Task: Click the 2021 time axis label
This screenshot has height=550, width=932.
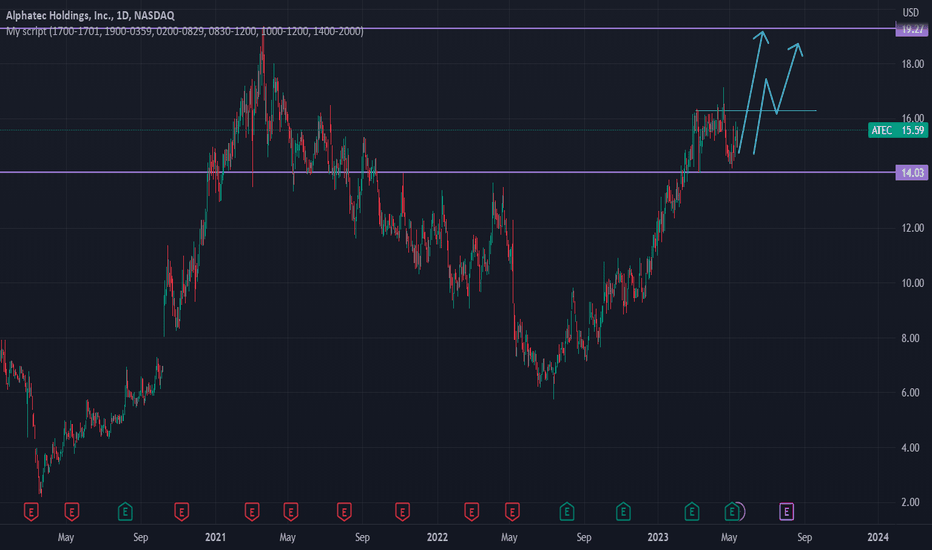Action: tap(215, 538)
